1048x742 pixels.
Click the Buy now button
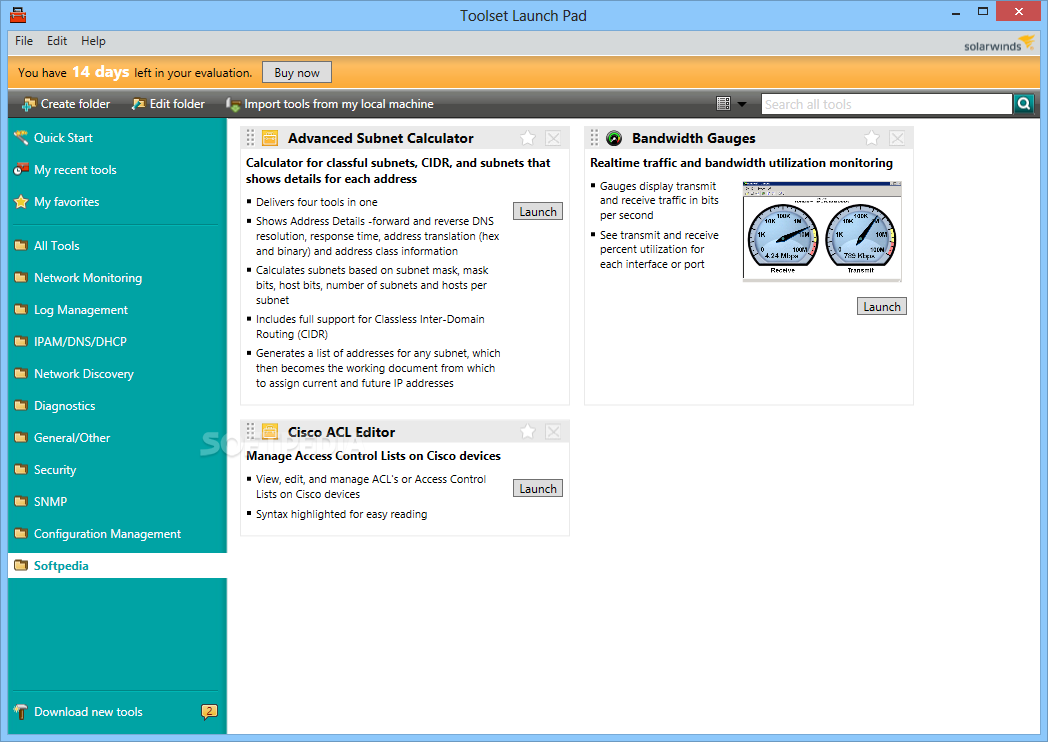(x=297, y=73)
